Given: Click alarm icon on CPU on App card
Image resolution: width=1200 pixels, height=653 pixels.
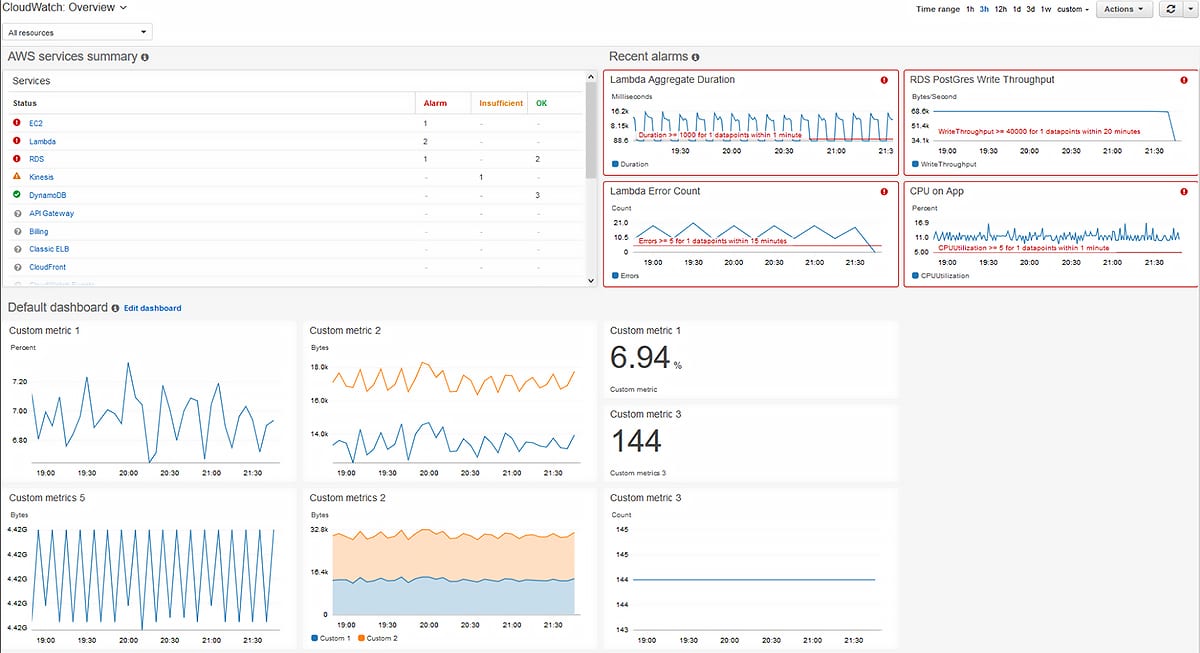Looking at the screenshot, I should click(1182, 191).
